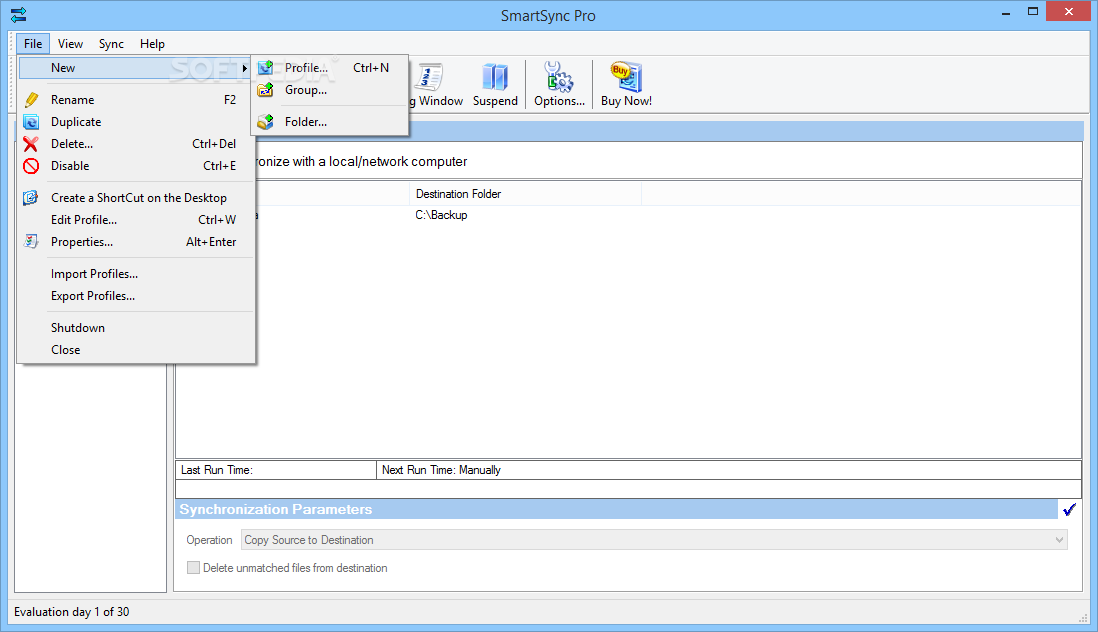Image resolution: width=1098 pixels, height=632 pixels.
Task: Choose Properties... menu entry
Action: tap(135, 241)
